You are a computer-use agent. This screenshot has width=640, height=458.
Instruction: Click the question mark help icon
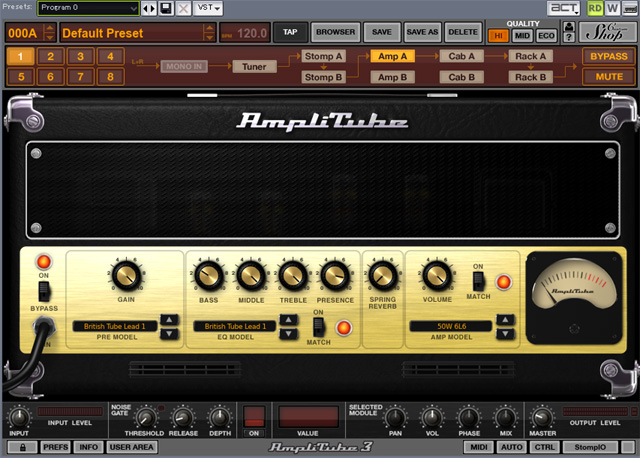[569, 38]
